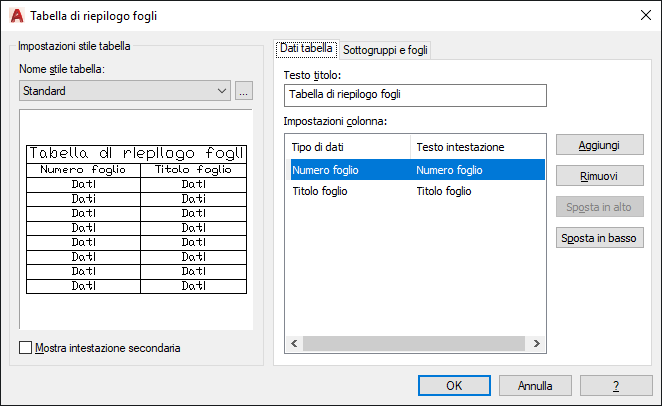
Task: Click the AutoCAD logo icon in title bar
Action: pyautogui.click(x=15, y=16)
